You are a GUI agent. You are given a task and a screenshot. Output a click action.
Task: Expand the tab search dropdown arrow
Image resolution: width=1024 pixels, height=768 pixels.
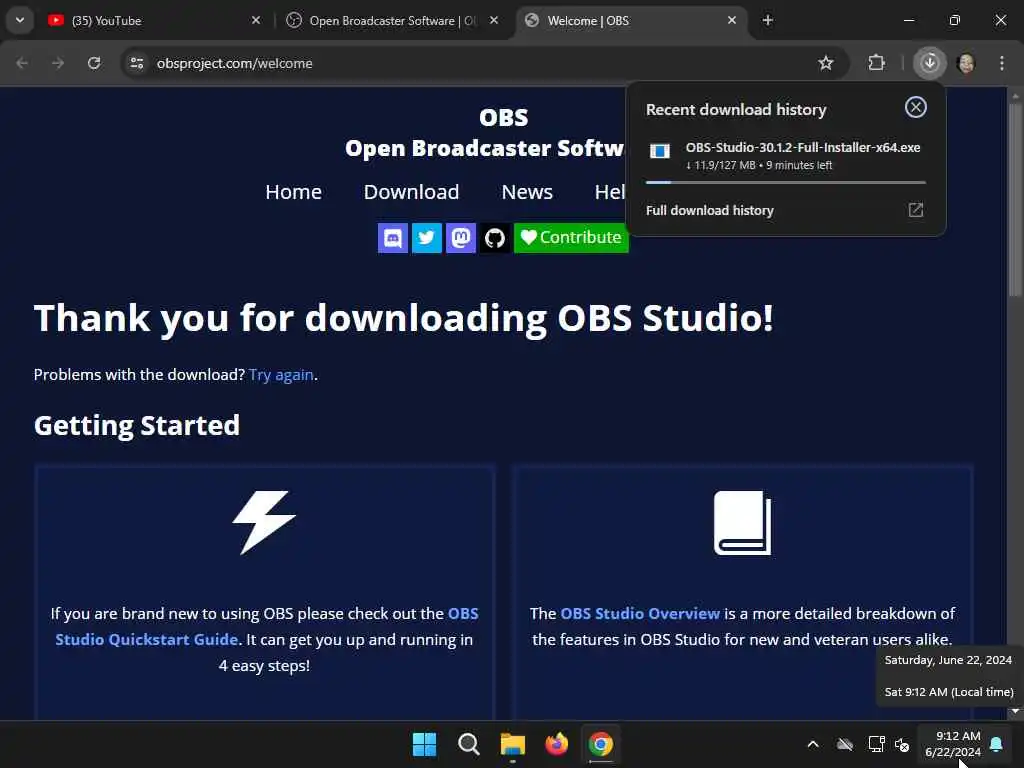(x=20, y=20)
